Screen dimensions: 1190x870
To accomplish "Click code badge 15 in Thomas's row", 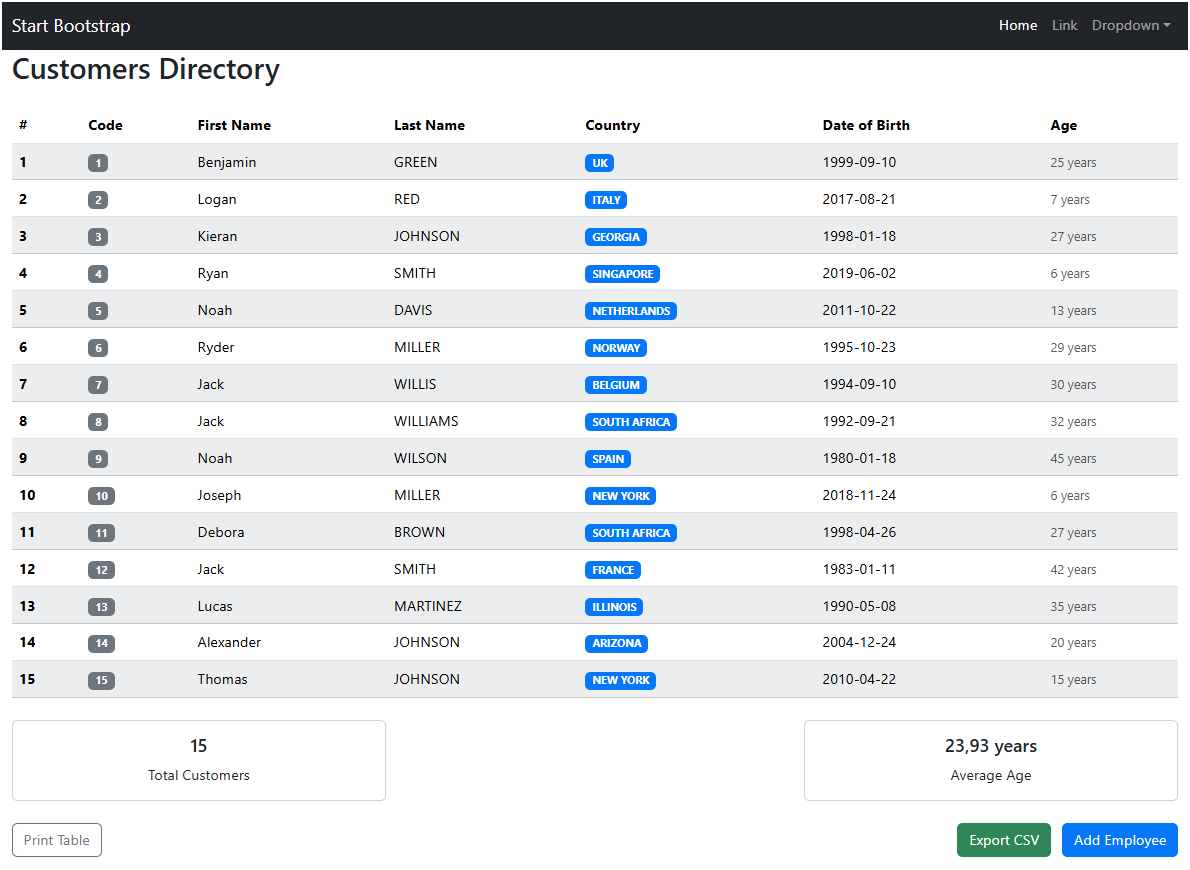I will (x=102, y=681).
